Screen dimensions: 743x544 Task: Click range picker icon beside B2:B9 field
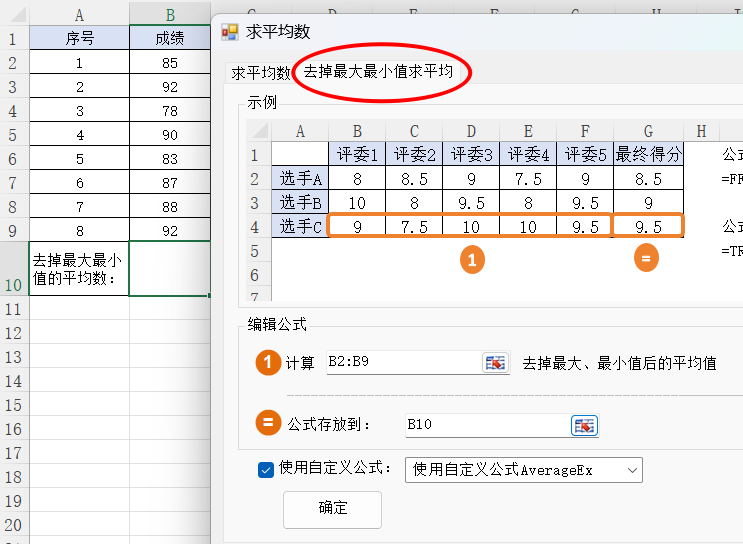pos(495,363)
